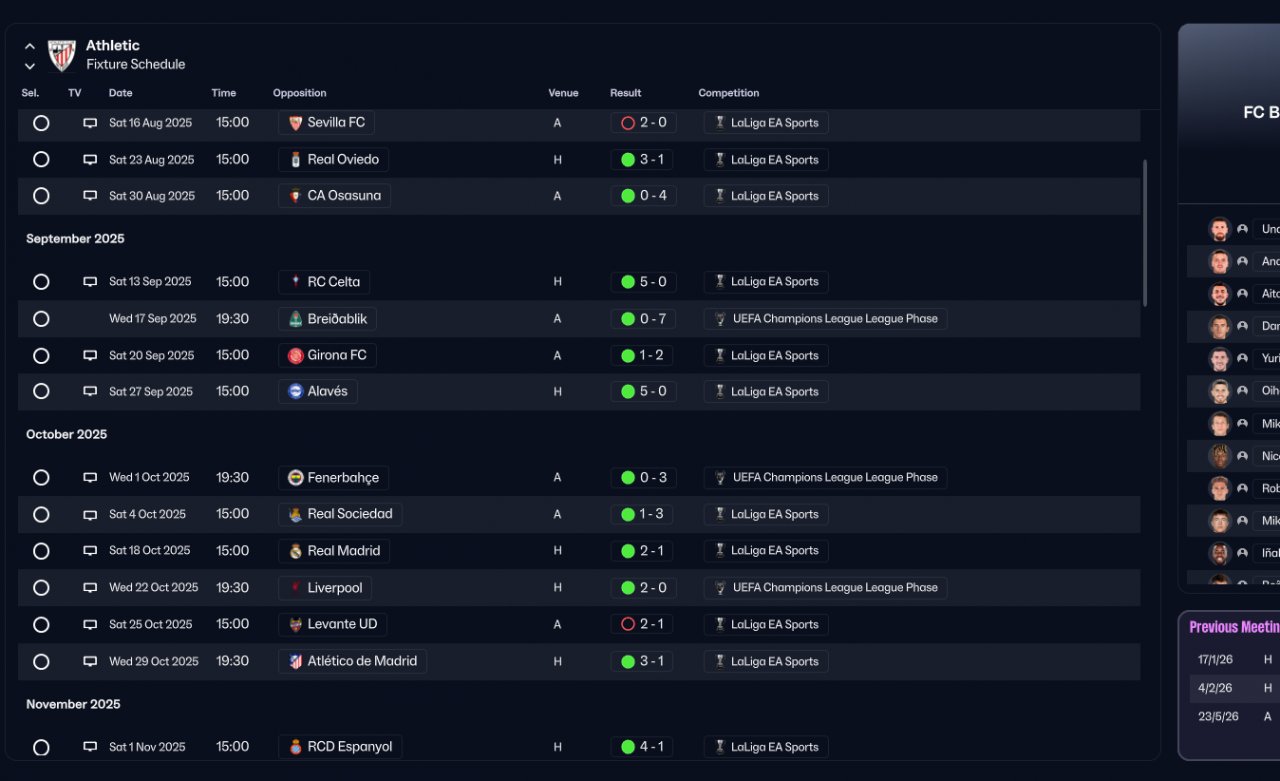Open the 5 - 0 result against RC Celta

(x=643, y=282)
